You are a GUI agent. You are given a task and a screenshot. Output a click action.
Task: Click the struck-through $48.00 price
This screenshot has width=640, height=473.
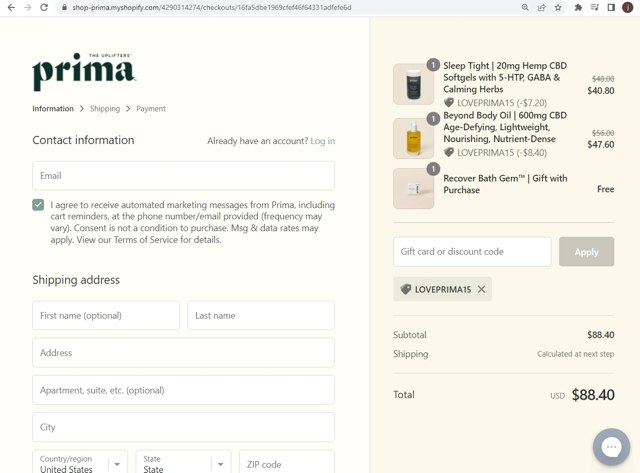(x=603, y=79)
